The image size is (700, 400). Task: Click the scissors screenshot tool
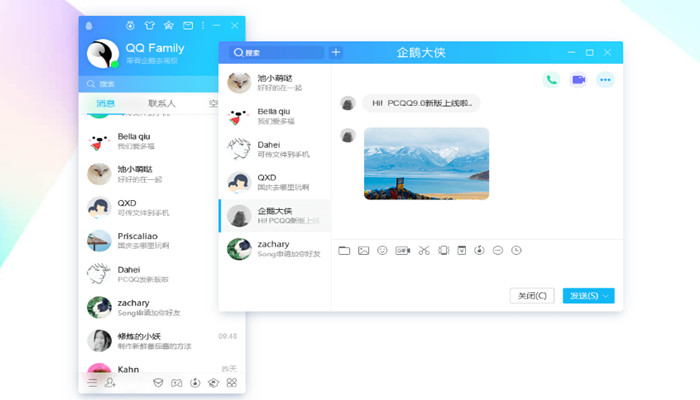[x=424, y=250]
